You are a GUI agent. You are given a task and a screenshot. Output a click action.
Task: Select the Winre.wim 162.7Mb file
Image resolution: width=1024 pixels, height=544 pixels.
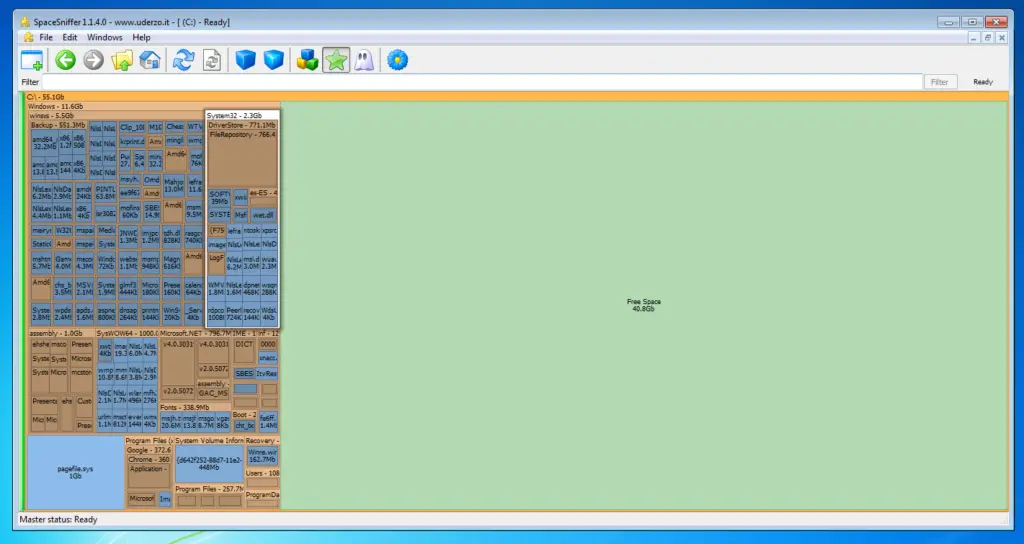(x=262, y=455)
